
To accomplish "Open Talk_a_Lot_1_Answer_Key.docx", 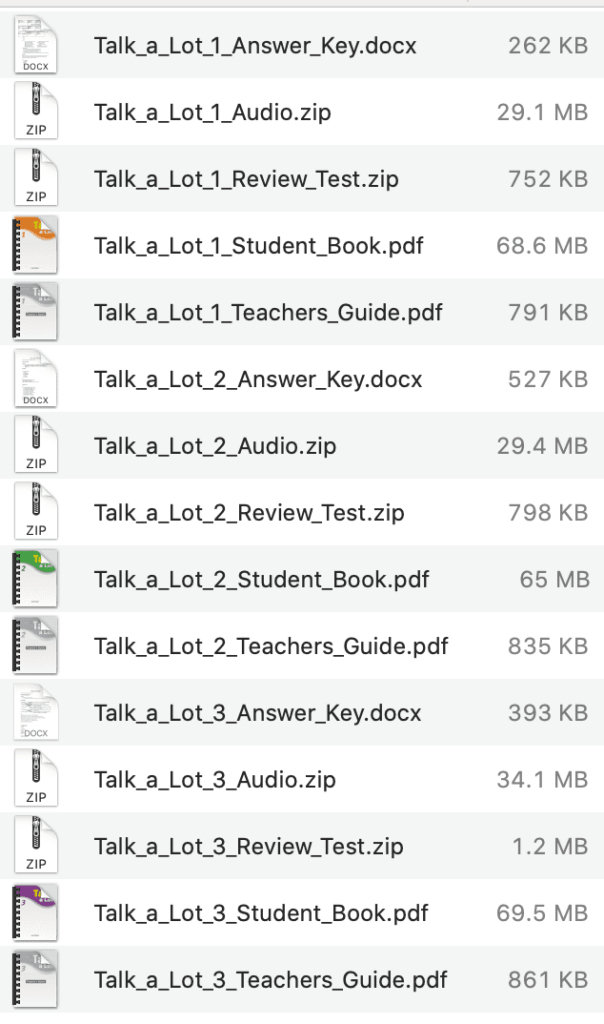I will [257, 45].
